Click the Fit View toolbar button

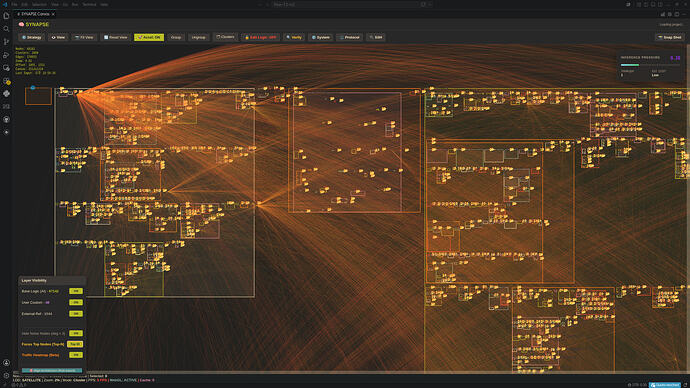point(84,37)
